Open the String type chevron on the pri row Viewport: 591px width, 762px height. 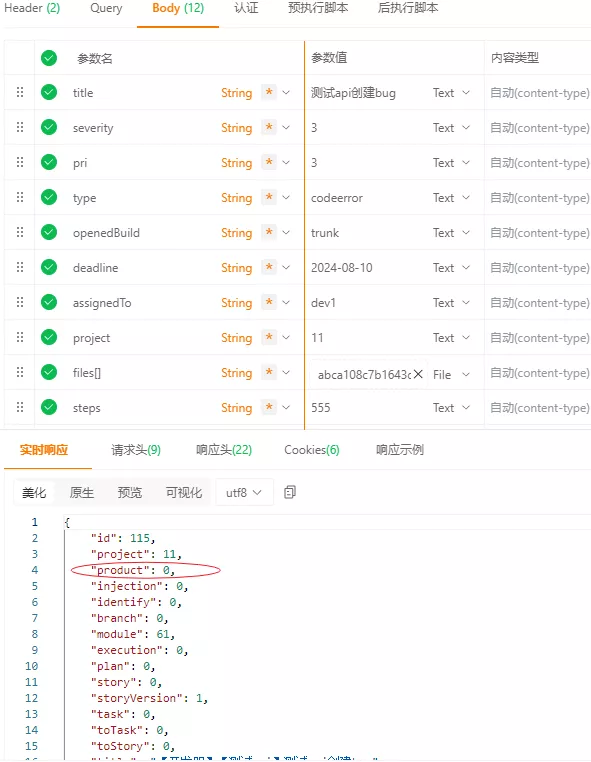coord(286,162)
